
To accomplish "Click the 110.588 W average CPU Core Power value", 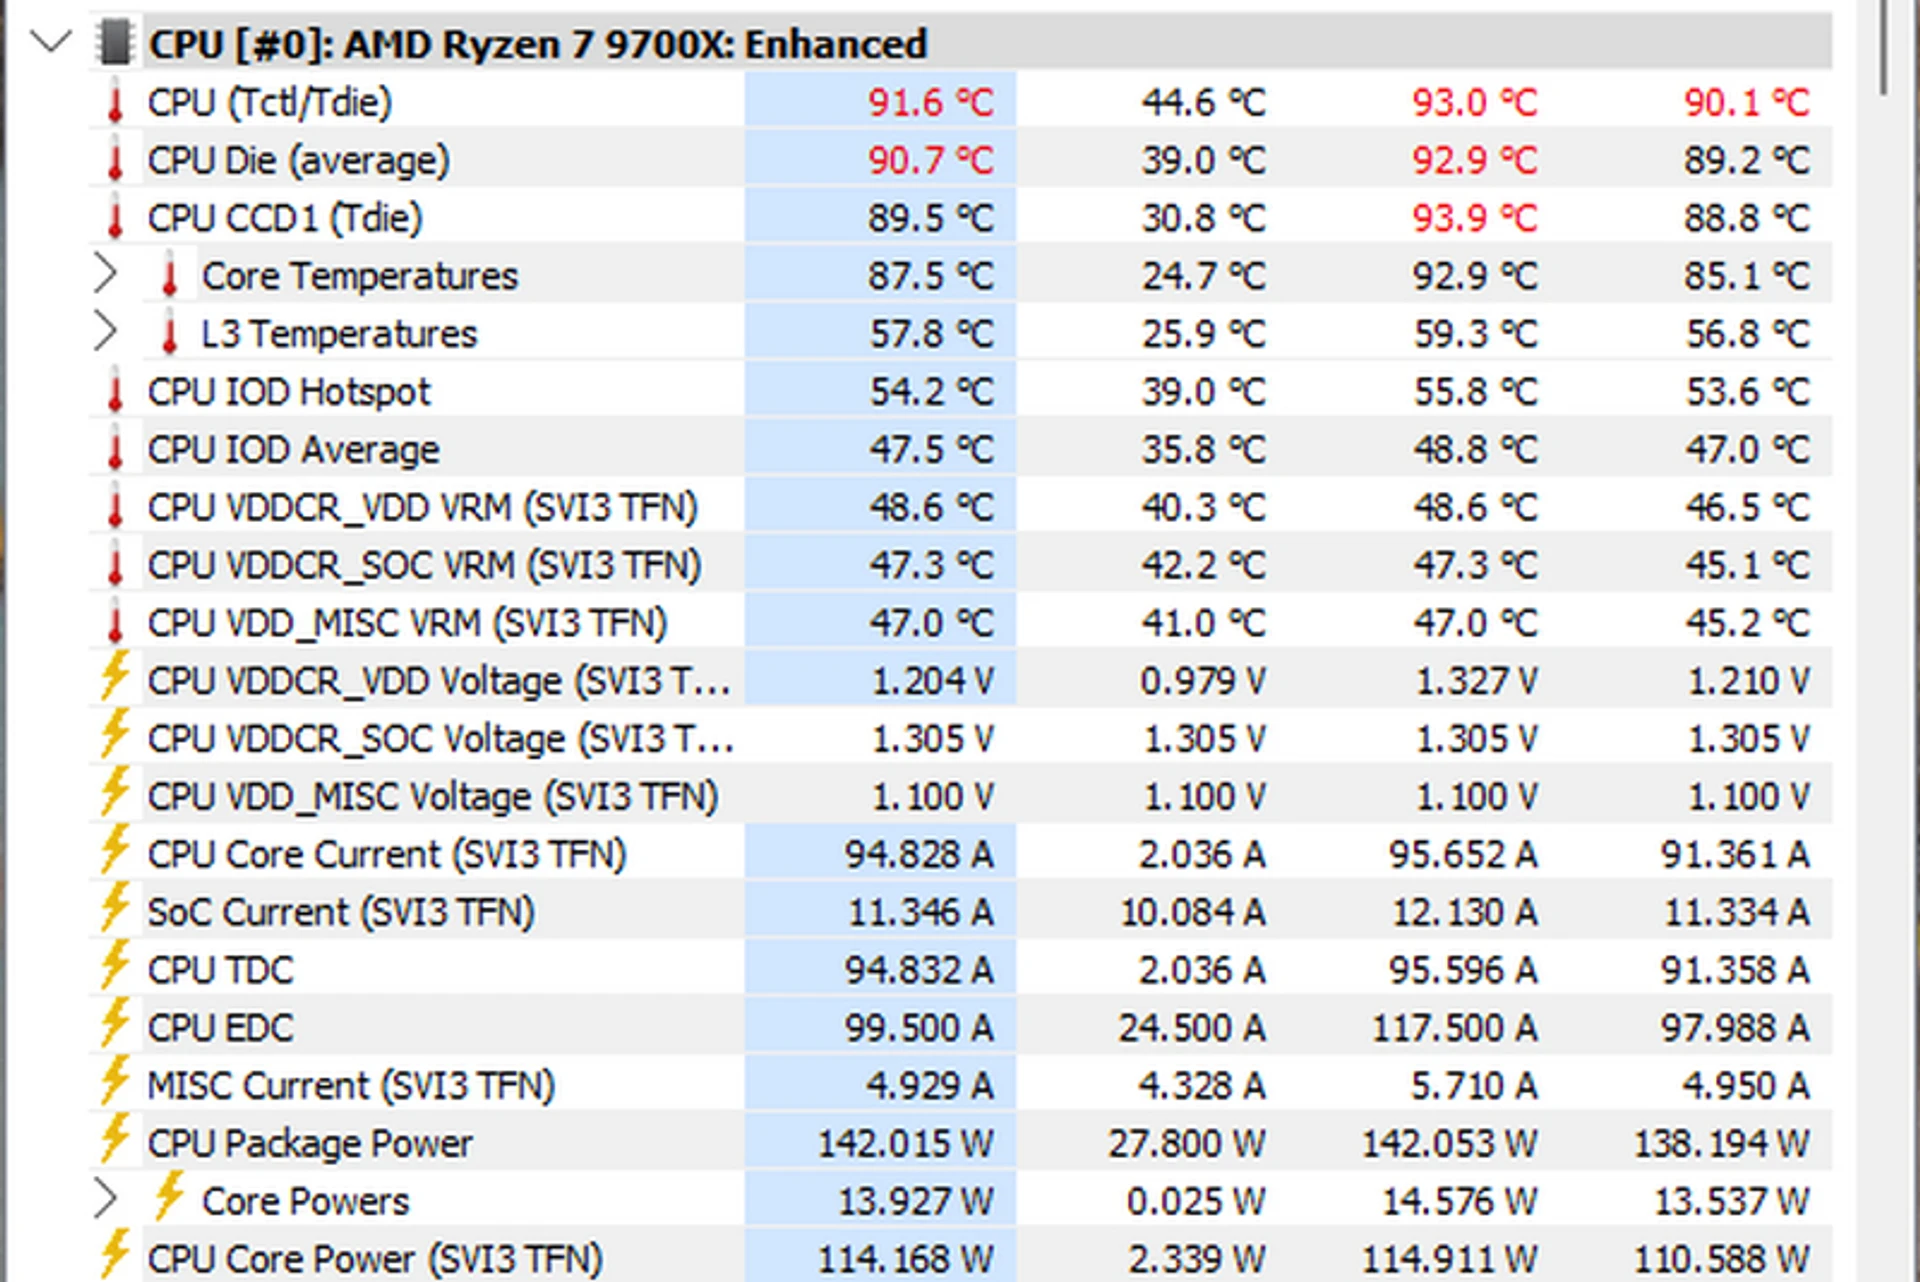I will 1722,1260.
